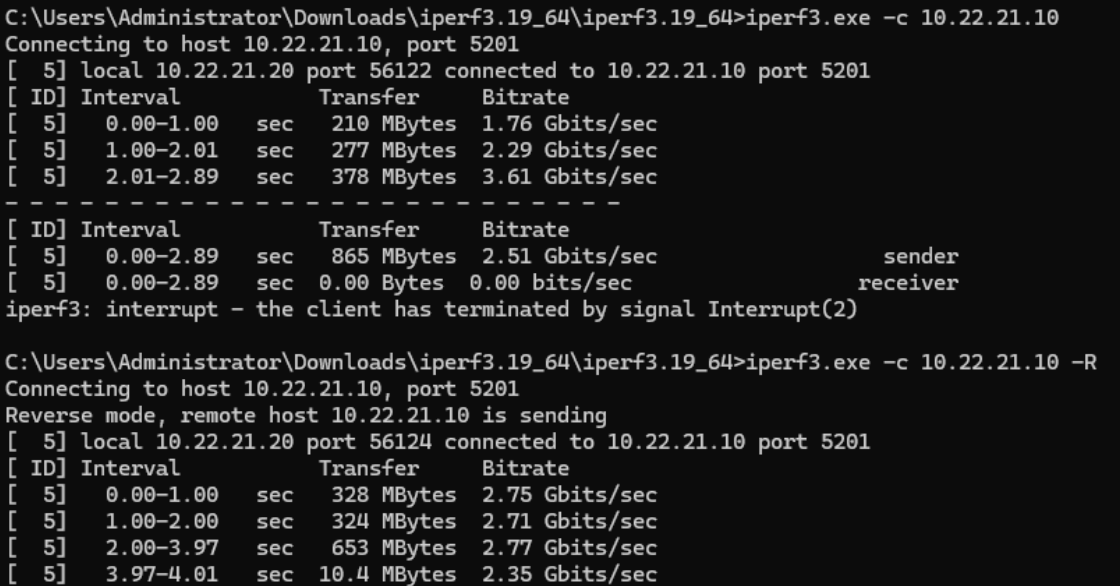
Task: Click the word receiver in the summary
Action: [907, 283]
